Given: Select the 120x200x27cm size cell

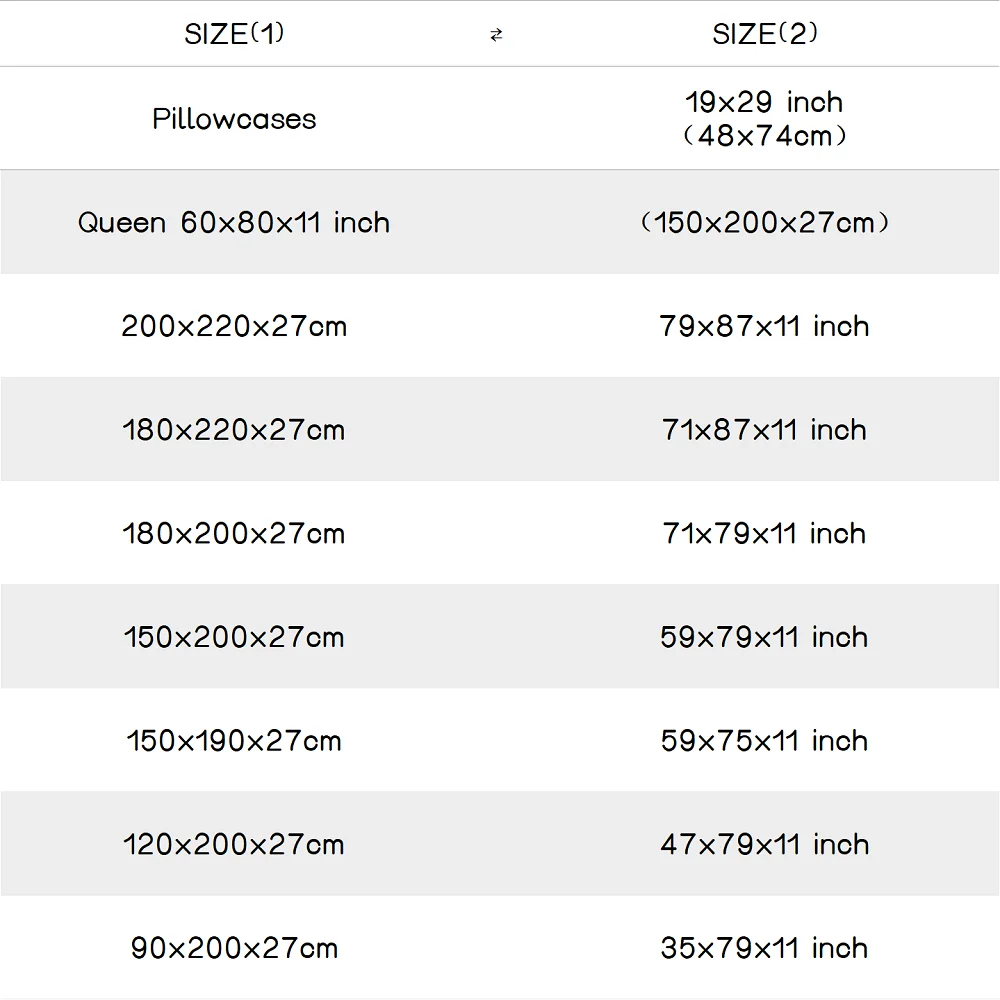Looking at the screenshot, I should coord(234,845).
